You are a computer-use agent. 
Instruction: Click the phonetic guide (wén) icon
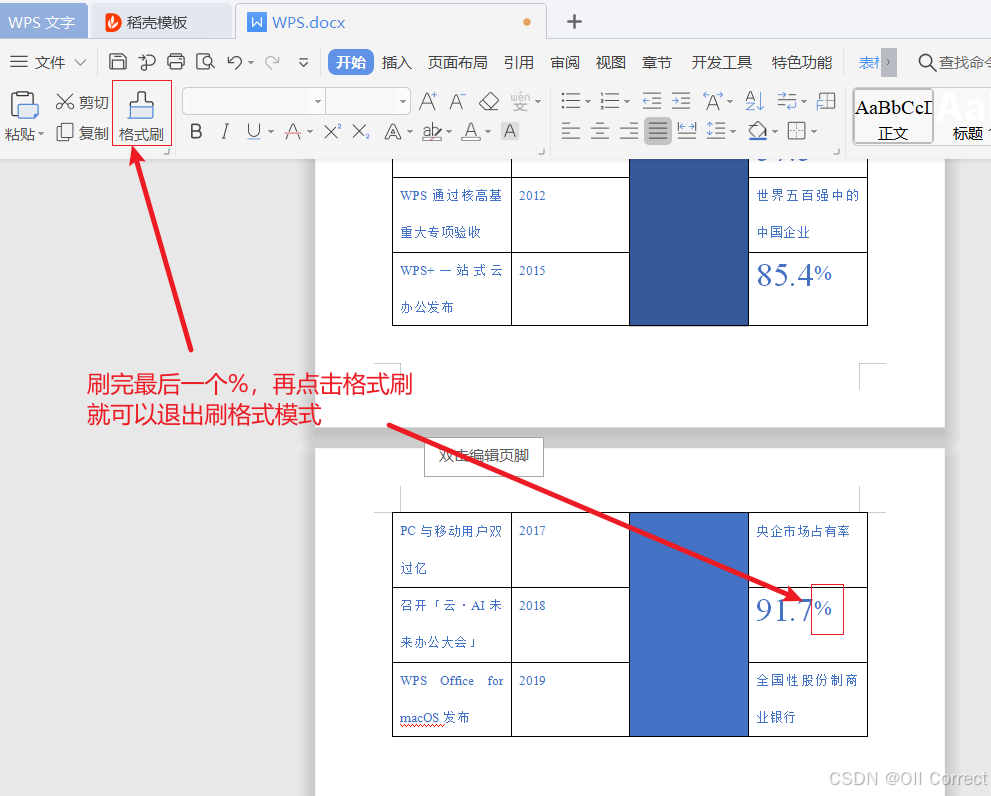pyautogui.click(x=520, y=101)
